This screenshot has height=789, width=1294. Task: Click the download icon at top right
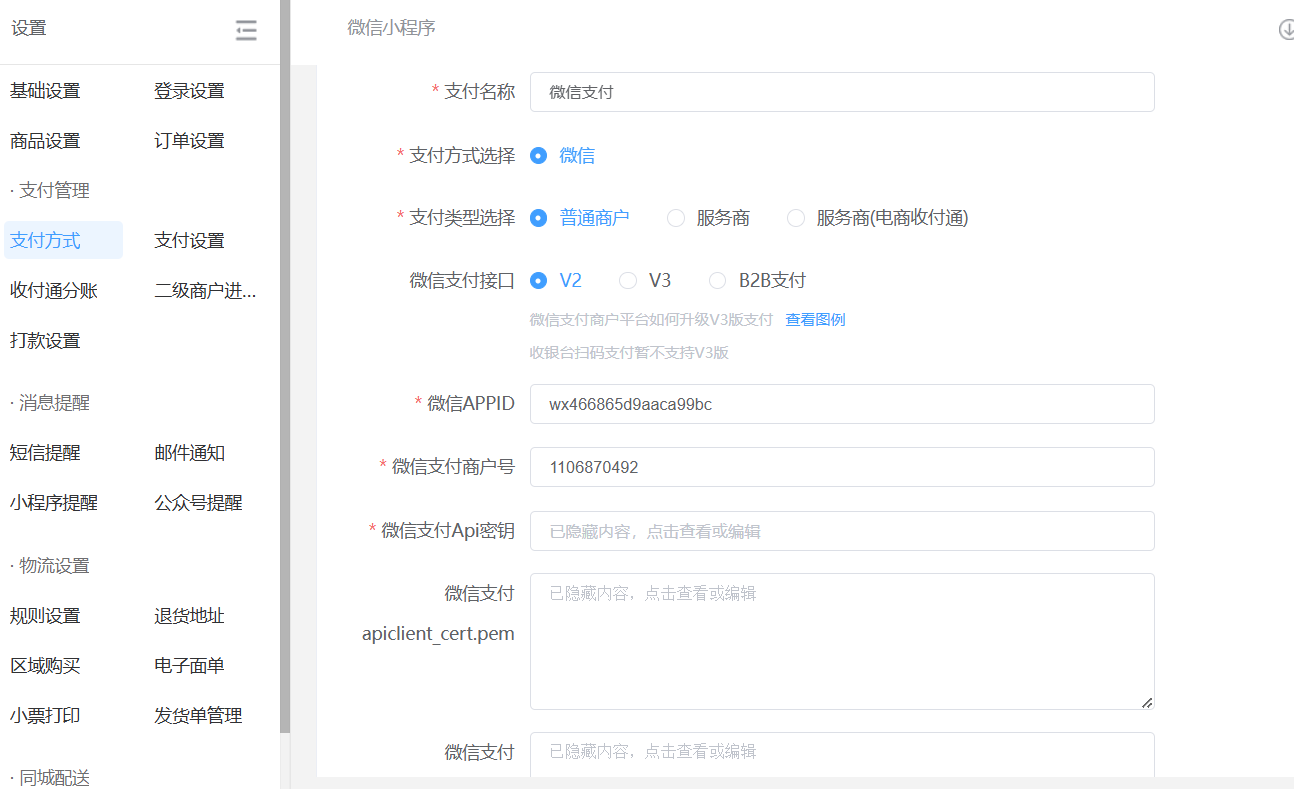pyautogui.click(x=1286, y=30)
